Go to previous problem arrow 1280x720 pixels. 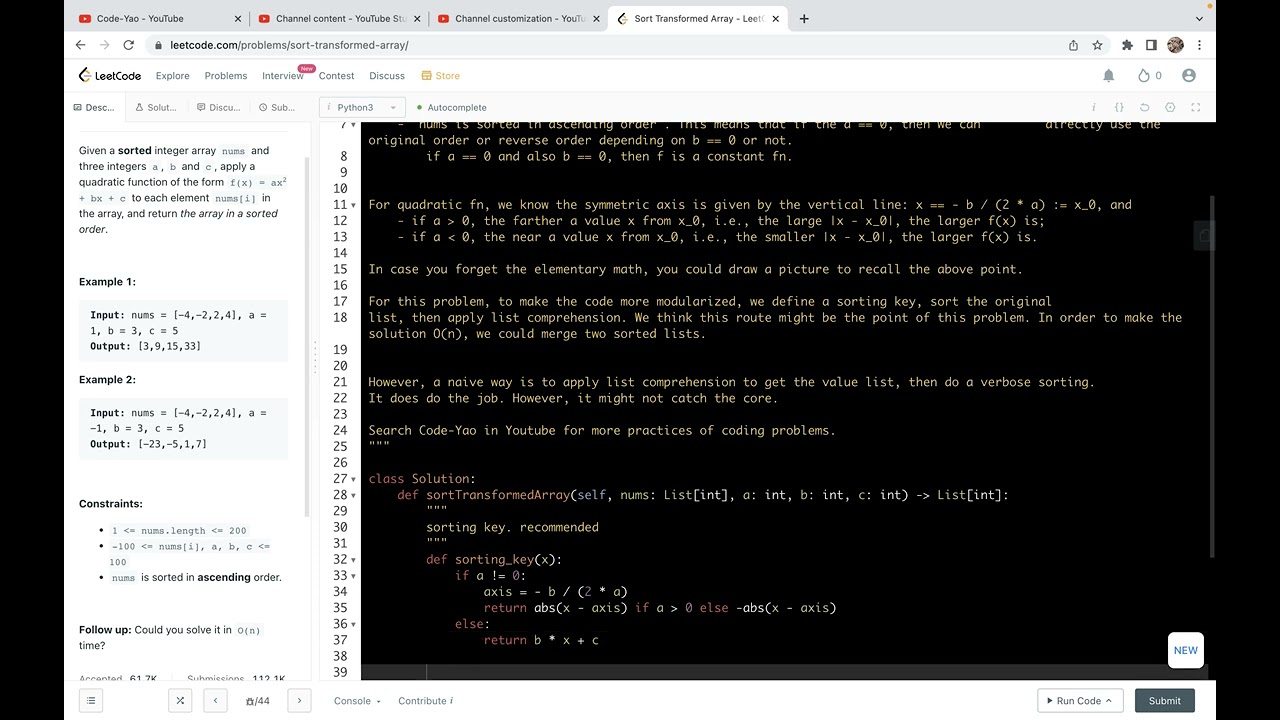tap(215, 701)
